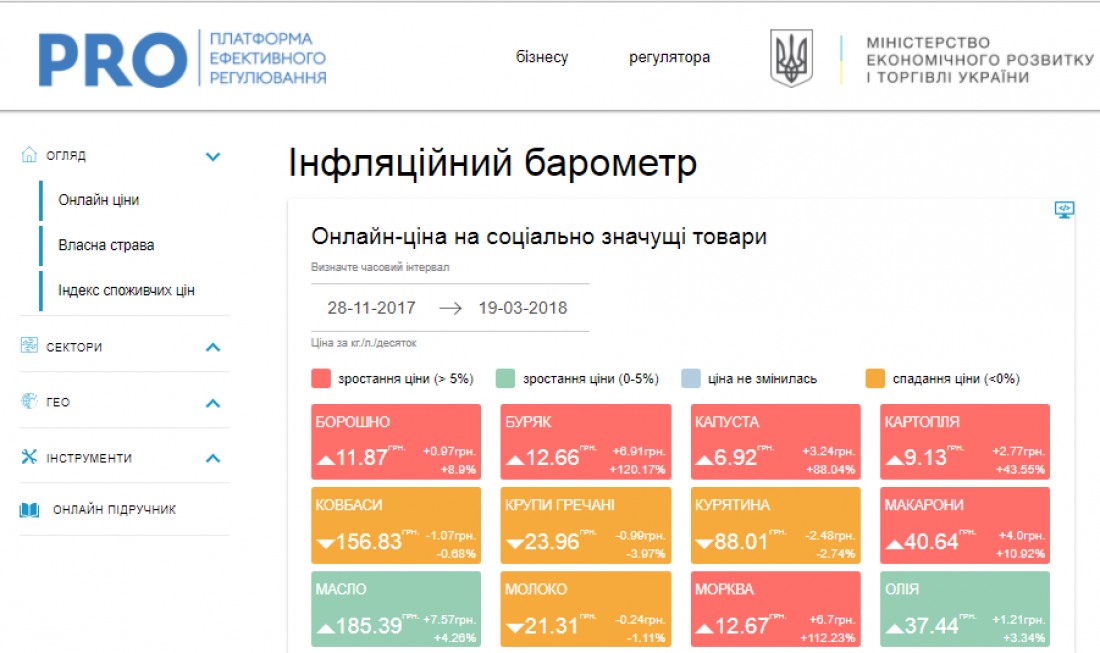The image size is (1100, 653).
Task: Click the globe icon beside ГЕО
Action: point(29,402)
